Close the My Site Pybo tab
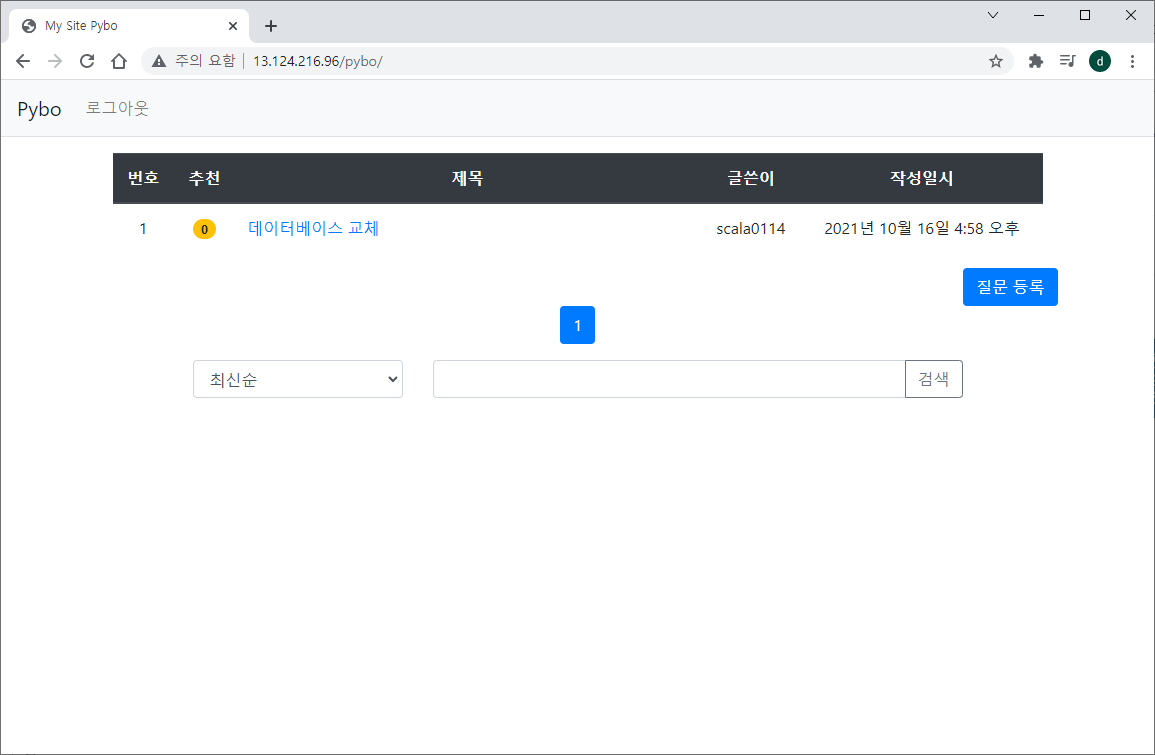 click(233, 26)
